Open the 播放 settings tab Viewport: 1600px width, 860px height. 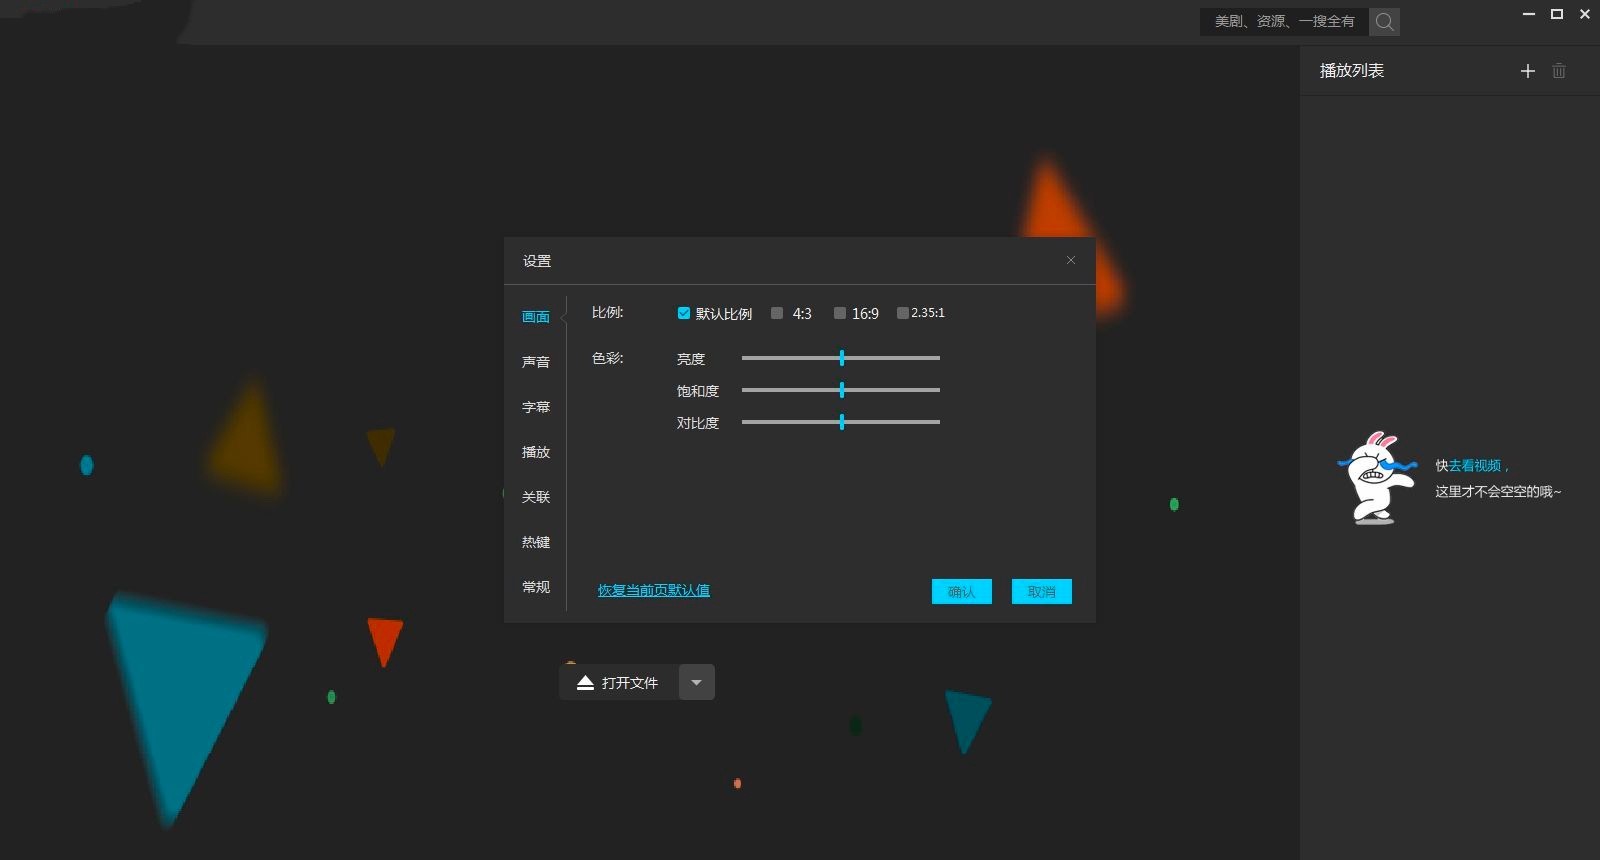tap(536, 452)
